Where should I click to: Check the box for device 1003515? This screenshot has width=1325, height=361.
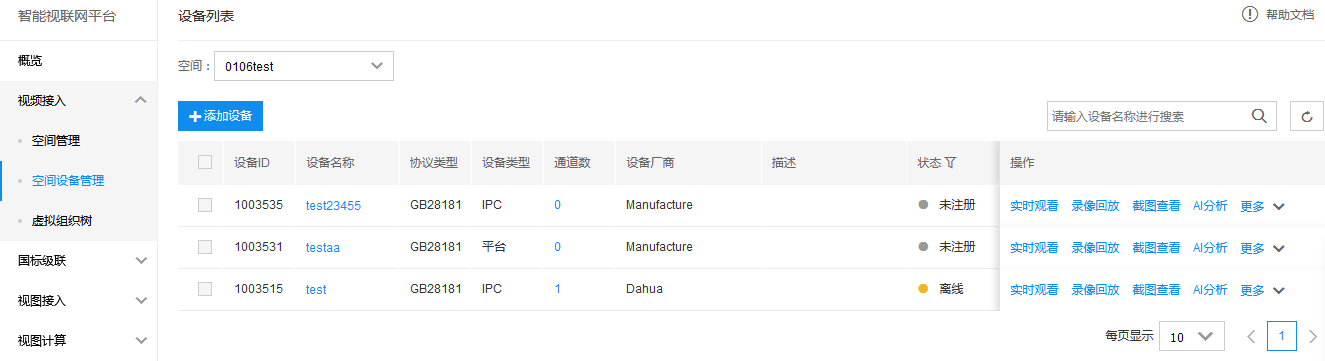[205, 289]
